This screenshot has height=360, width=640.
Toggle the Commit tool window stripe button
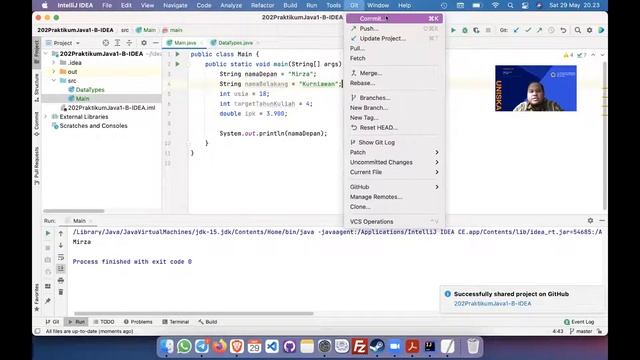[x=37, y=124]
